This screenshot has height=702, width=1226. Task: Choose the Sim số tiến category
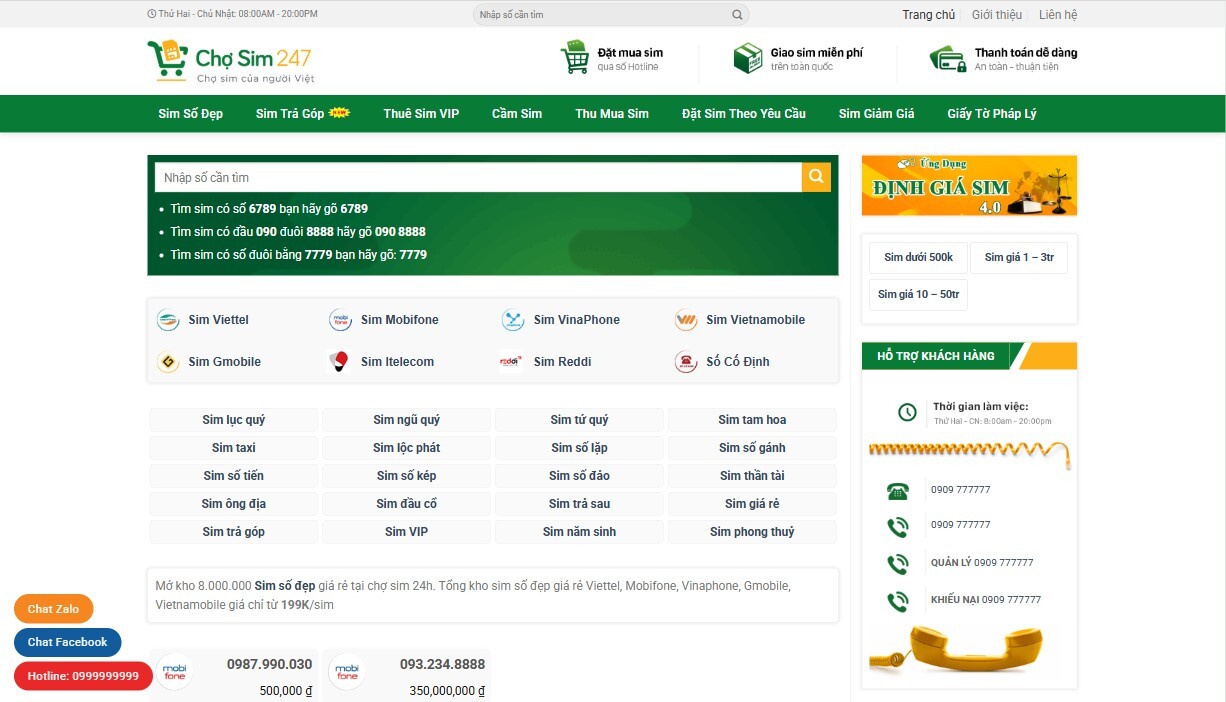click(234, 476)
